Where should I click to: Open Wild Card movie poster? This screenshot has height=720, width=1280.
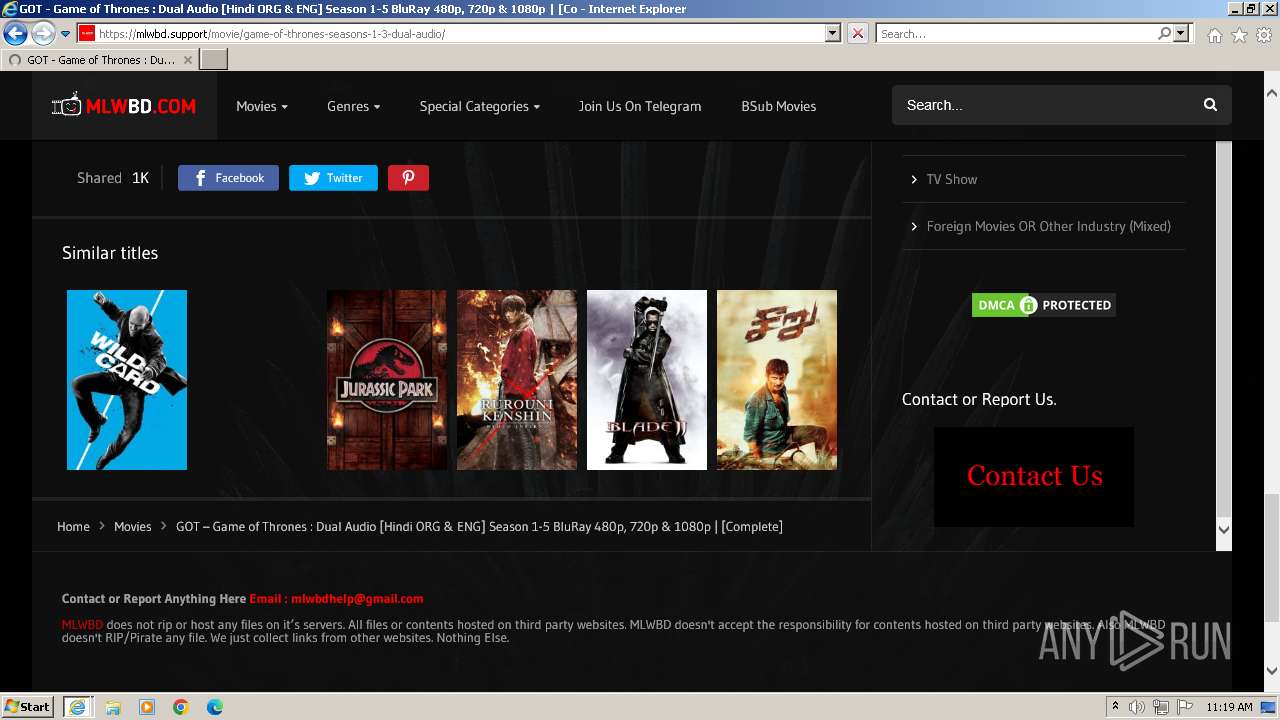(127, 380)
